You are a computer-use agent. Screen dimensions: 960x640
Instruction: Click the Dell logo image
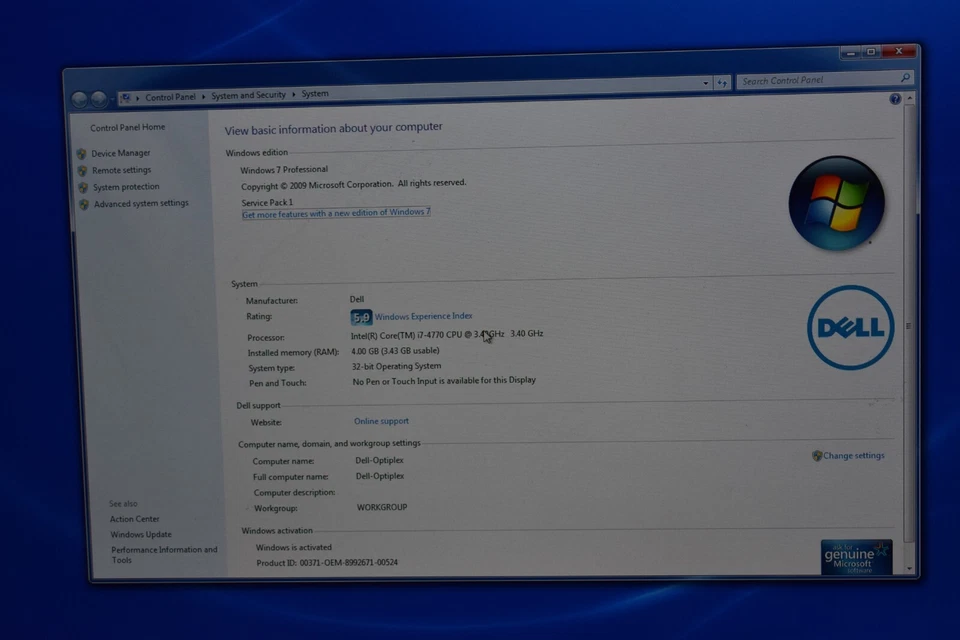coord(850,327)
